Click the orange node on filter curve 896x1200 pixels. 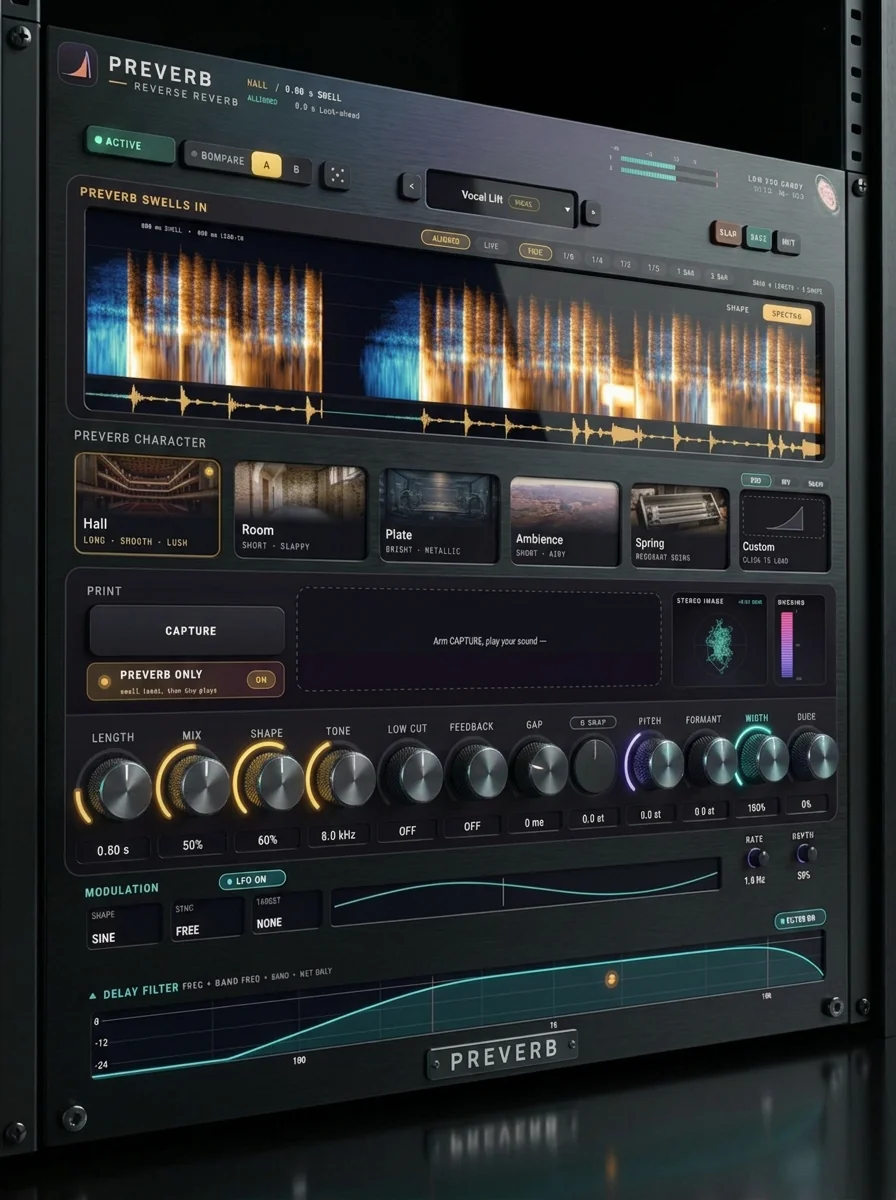coord(611,979)
